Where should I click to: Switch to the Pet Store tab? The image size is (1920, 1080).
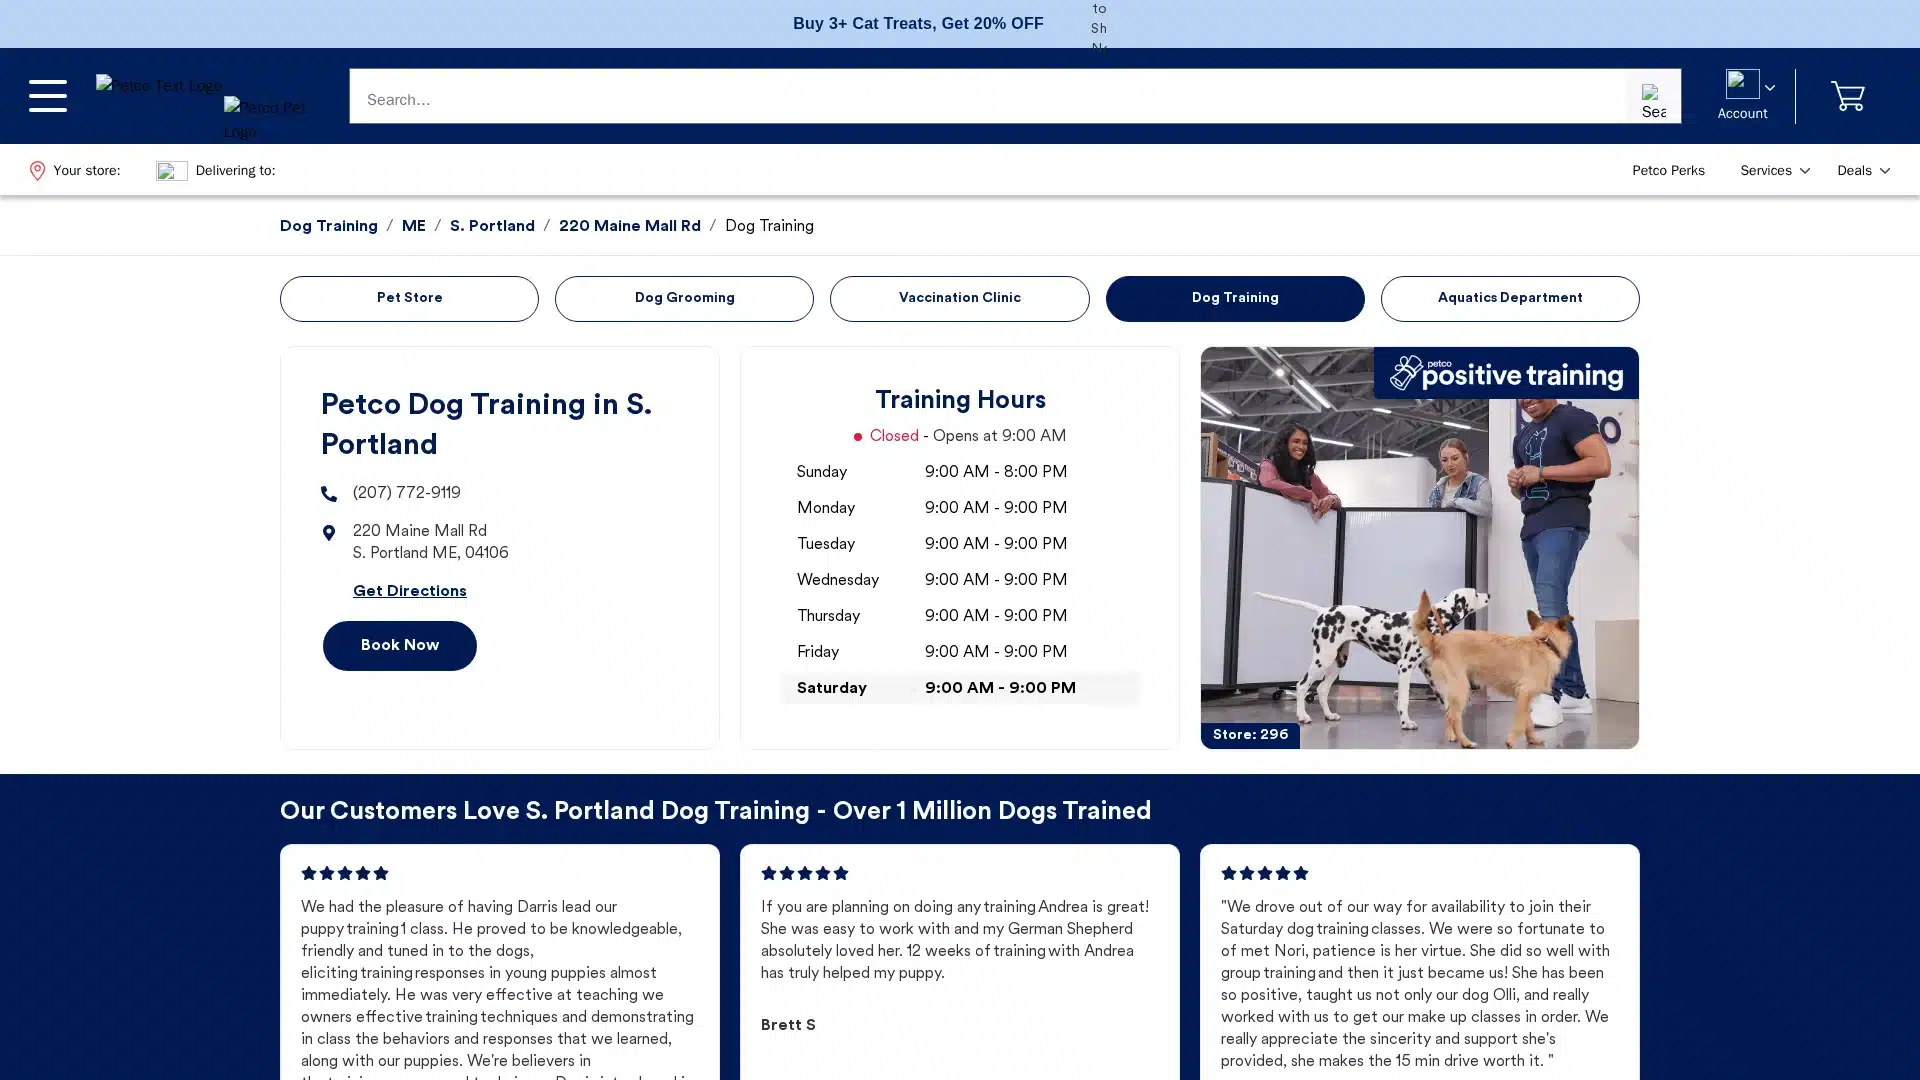coord(409,298)
